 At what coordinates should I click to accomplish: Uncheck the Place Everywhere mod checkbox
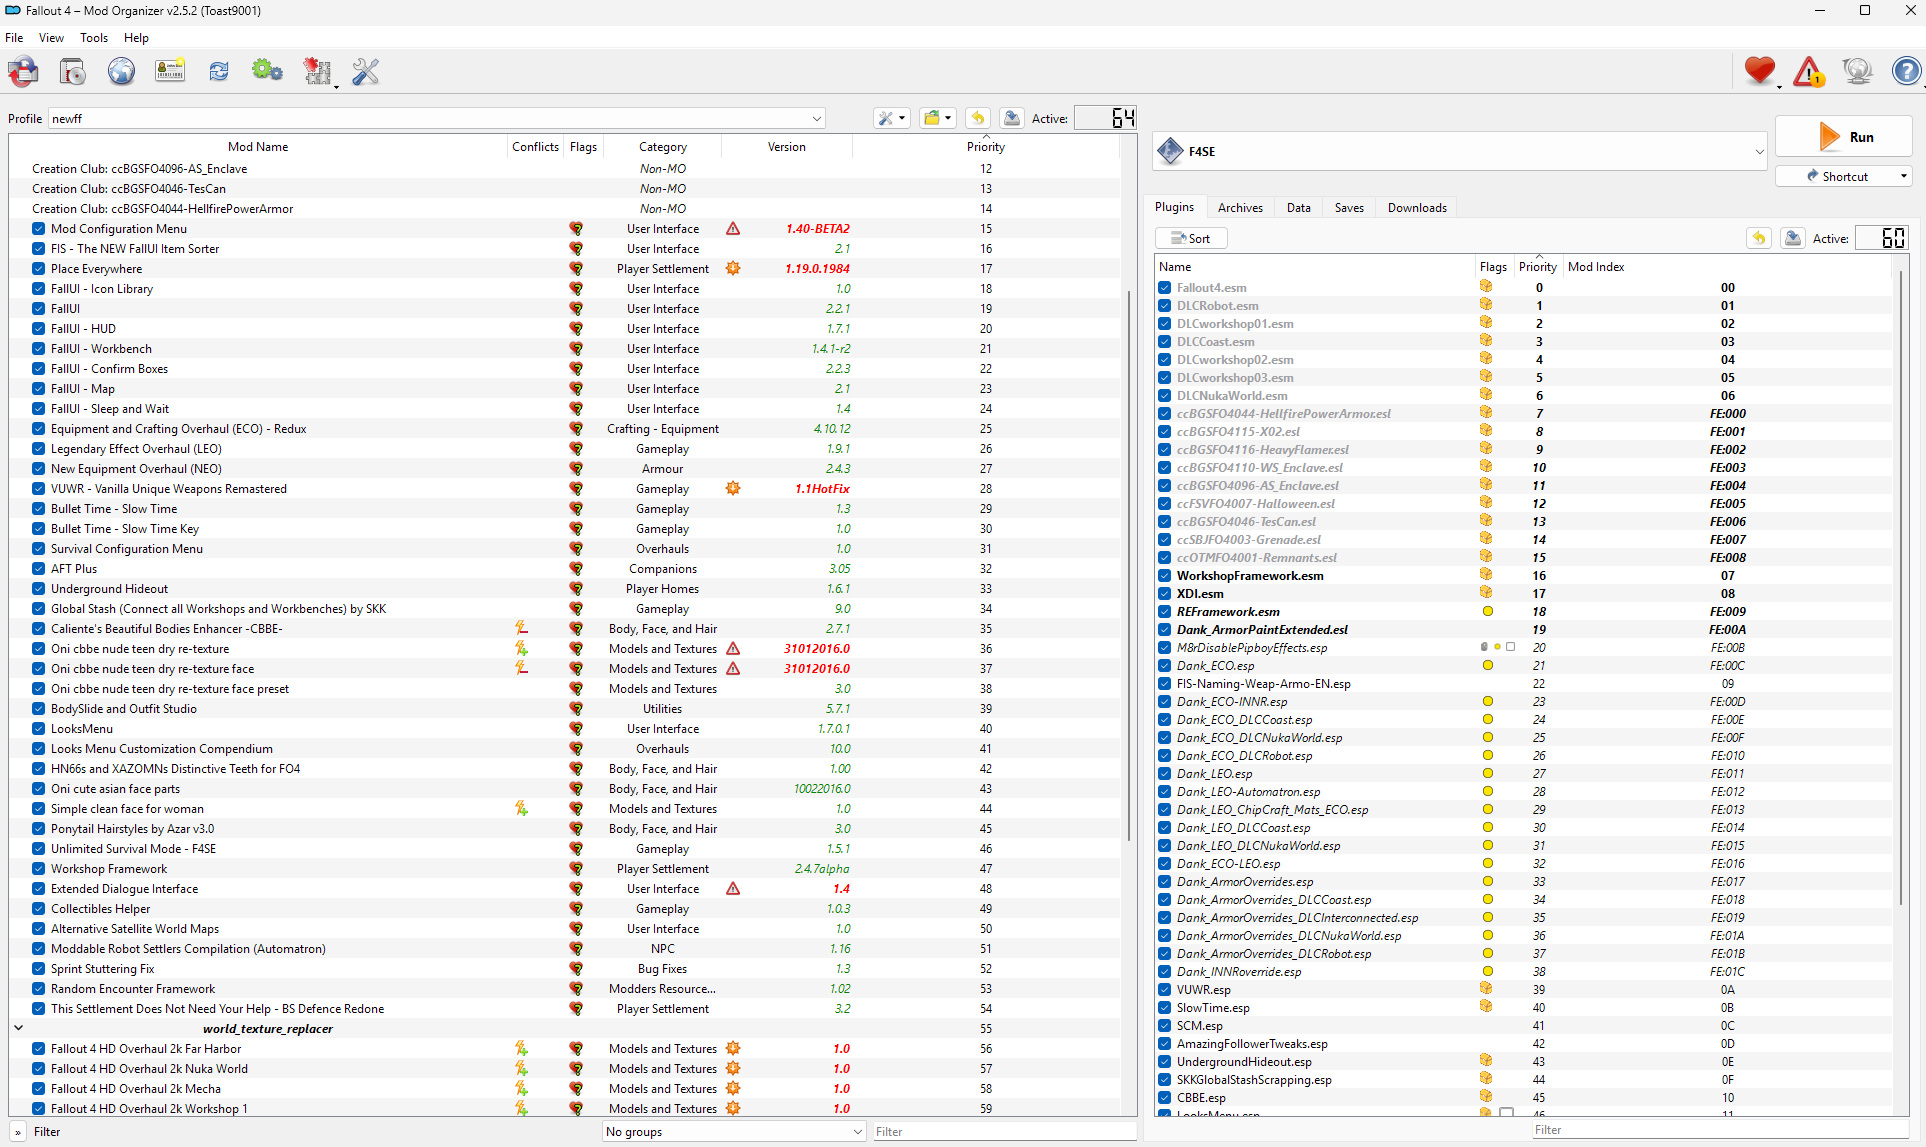38,269
